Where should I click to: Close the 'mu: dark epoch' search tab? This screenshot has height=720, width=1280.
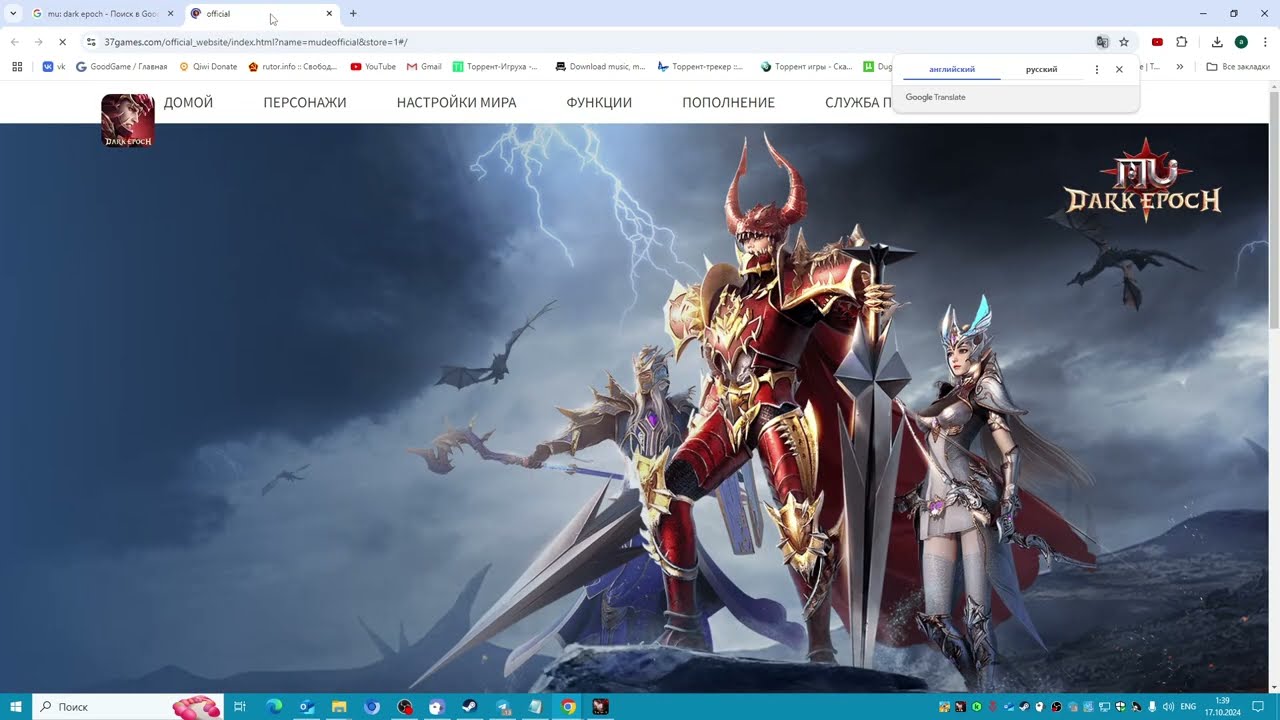click(170, 14)
